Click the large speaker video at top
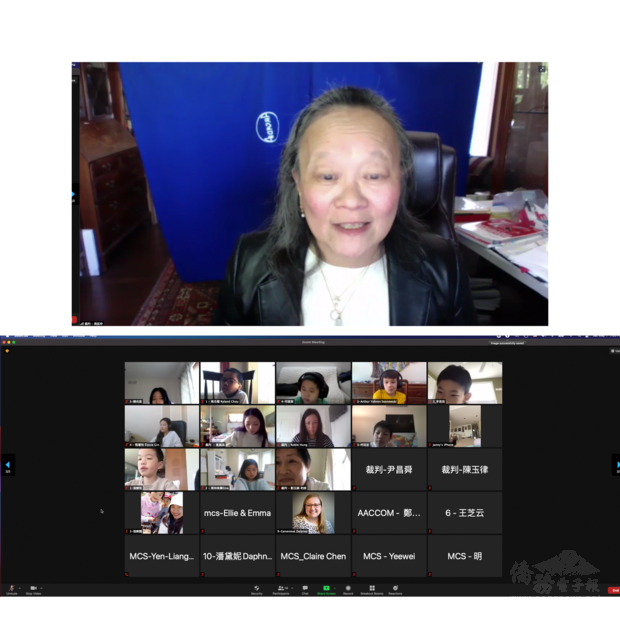The height and width of the screenshot is (620, 620). pos(310,194)
